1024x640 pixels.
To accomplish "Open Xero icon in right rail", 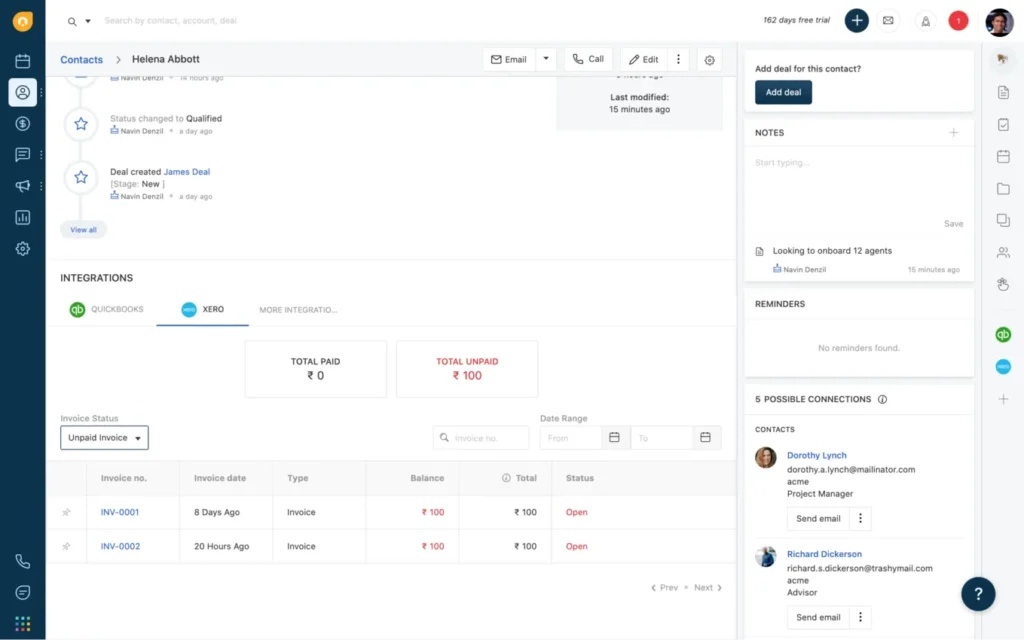I will (1003, 367).
